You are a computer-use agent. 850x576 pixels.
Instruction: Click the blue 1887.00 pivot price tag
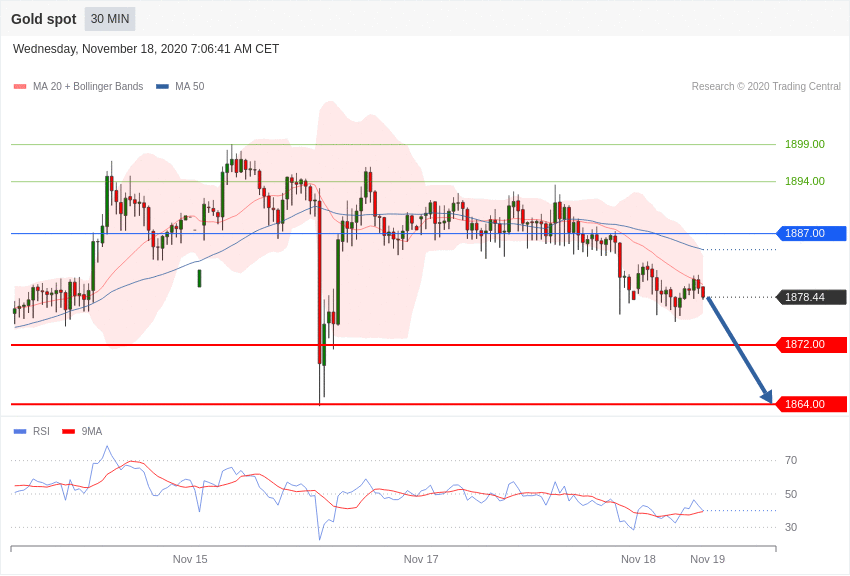pyautogui.click(x=811, y=234)
